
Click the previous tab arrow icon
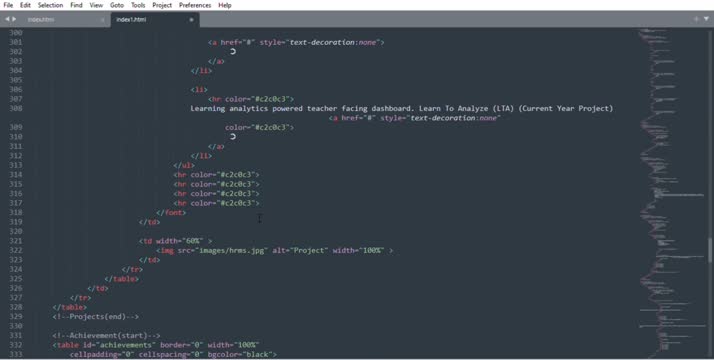click(7, 19)
